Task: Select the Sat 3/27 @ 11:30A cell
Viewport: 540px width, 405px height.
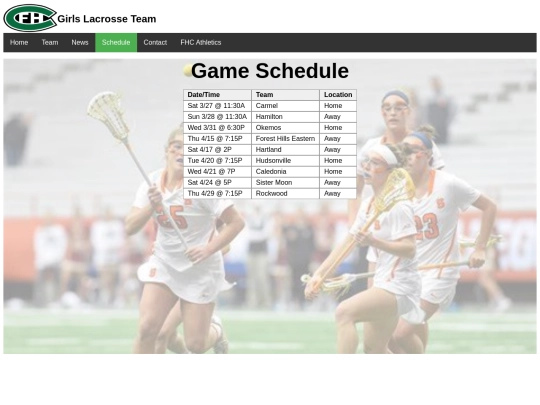Action: pyautogui.click(x=217, y=106)
